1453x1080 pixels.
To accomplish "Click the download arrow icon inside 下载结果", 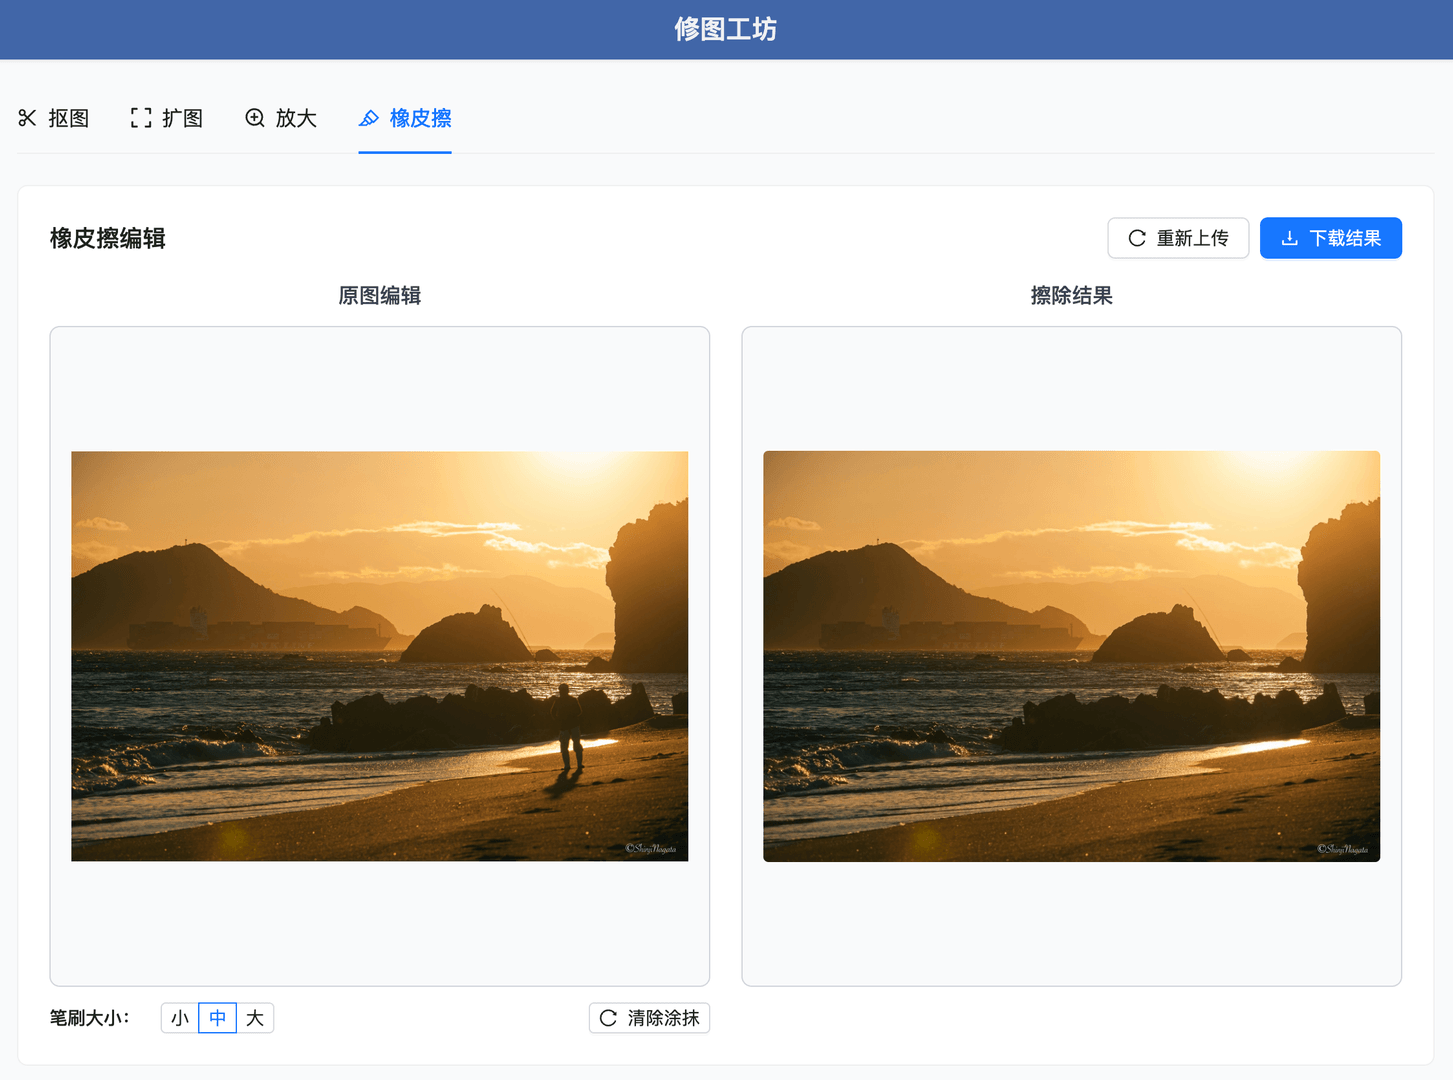I will (1287, 238).
